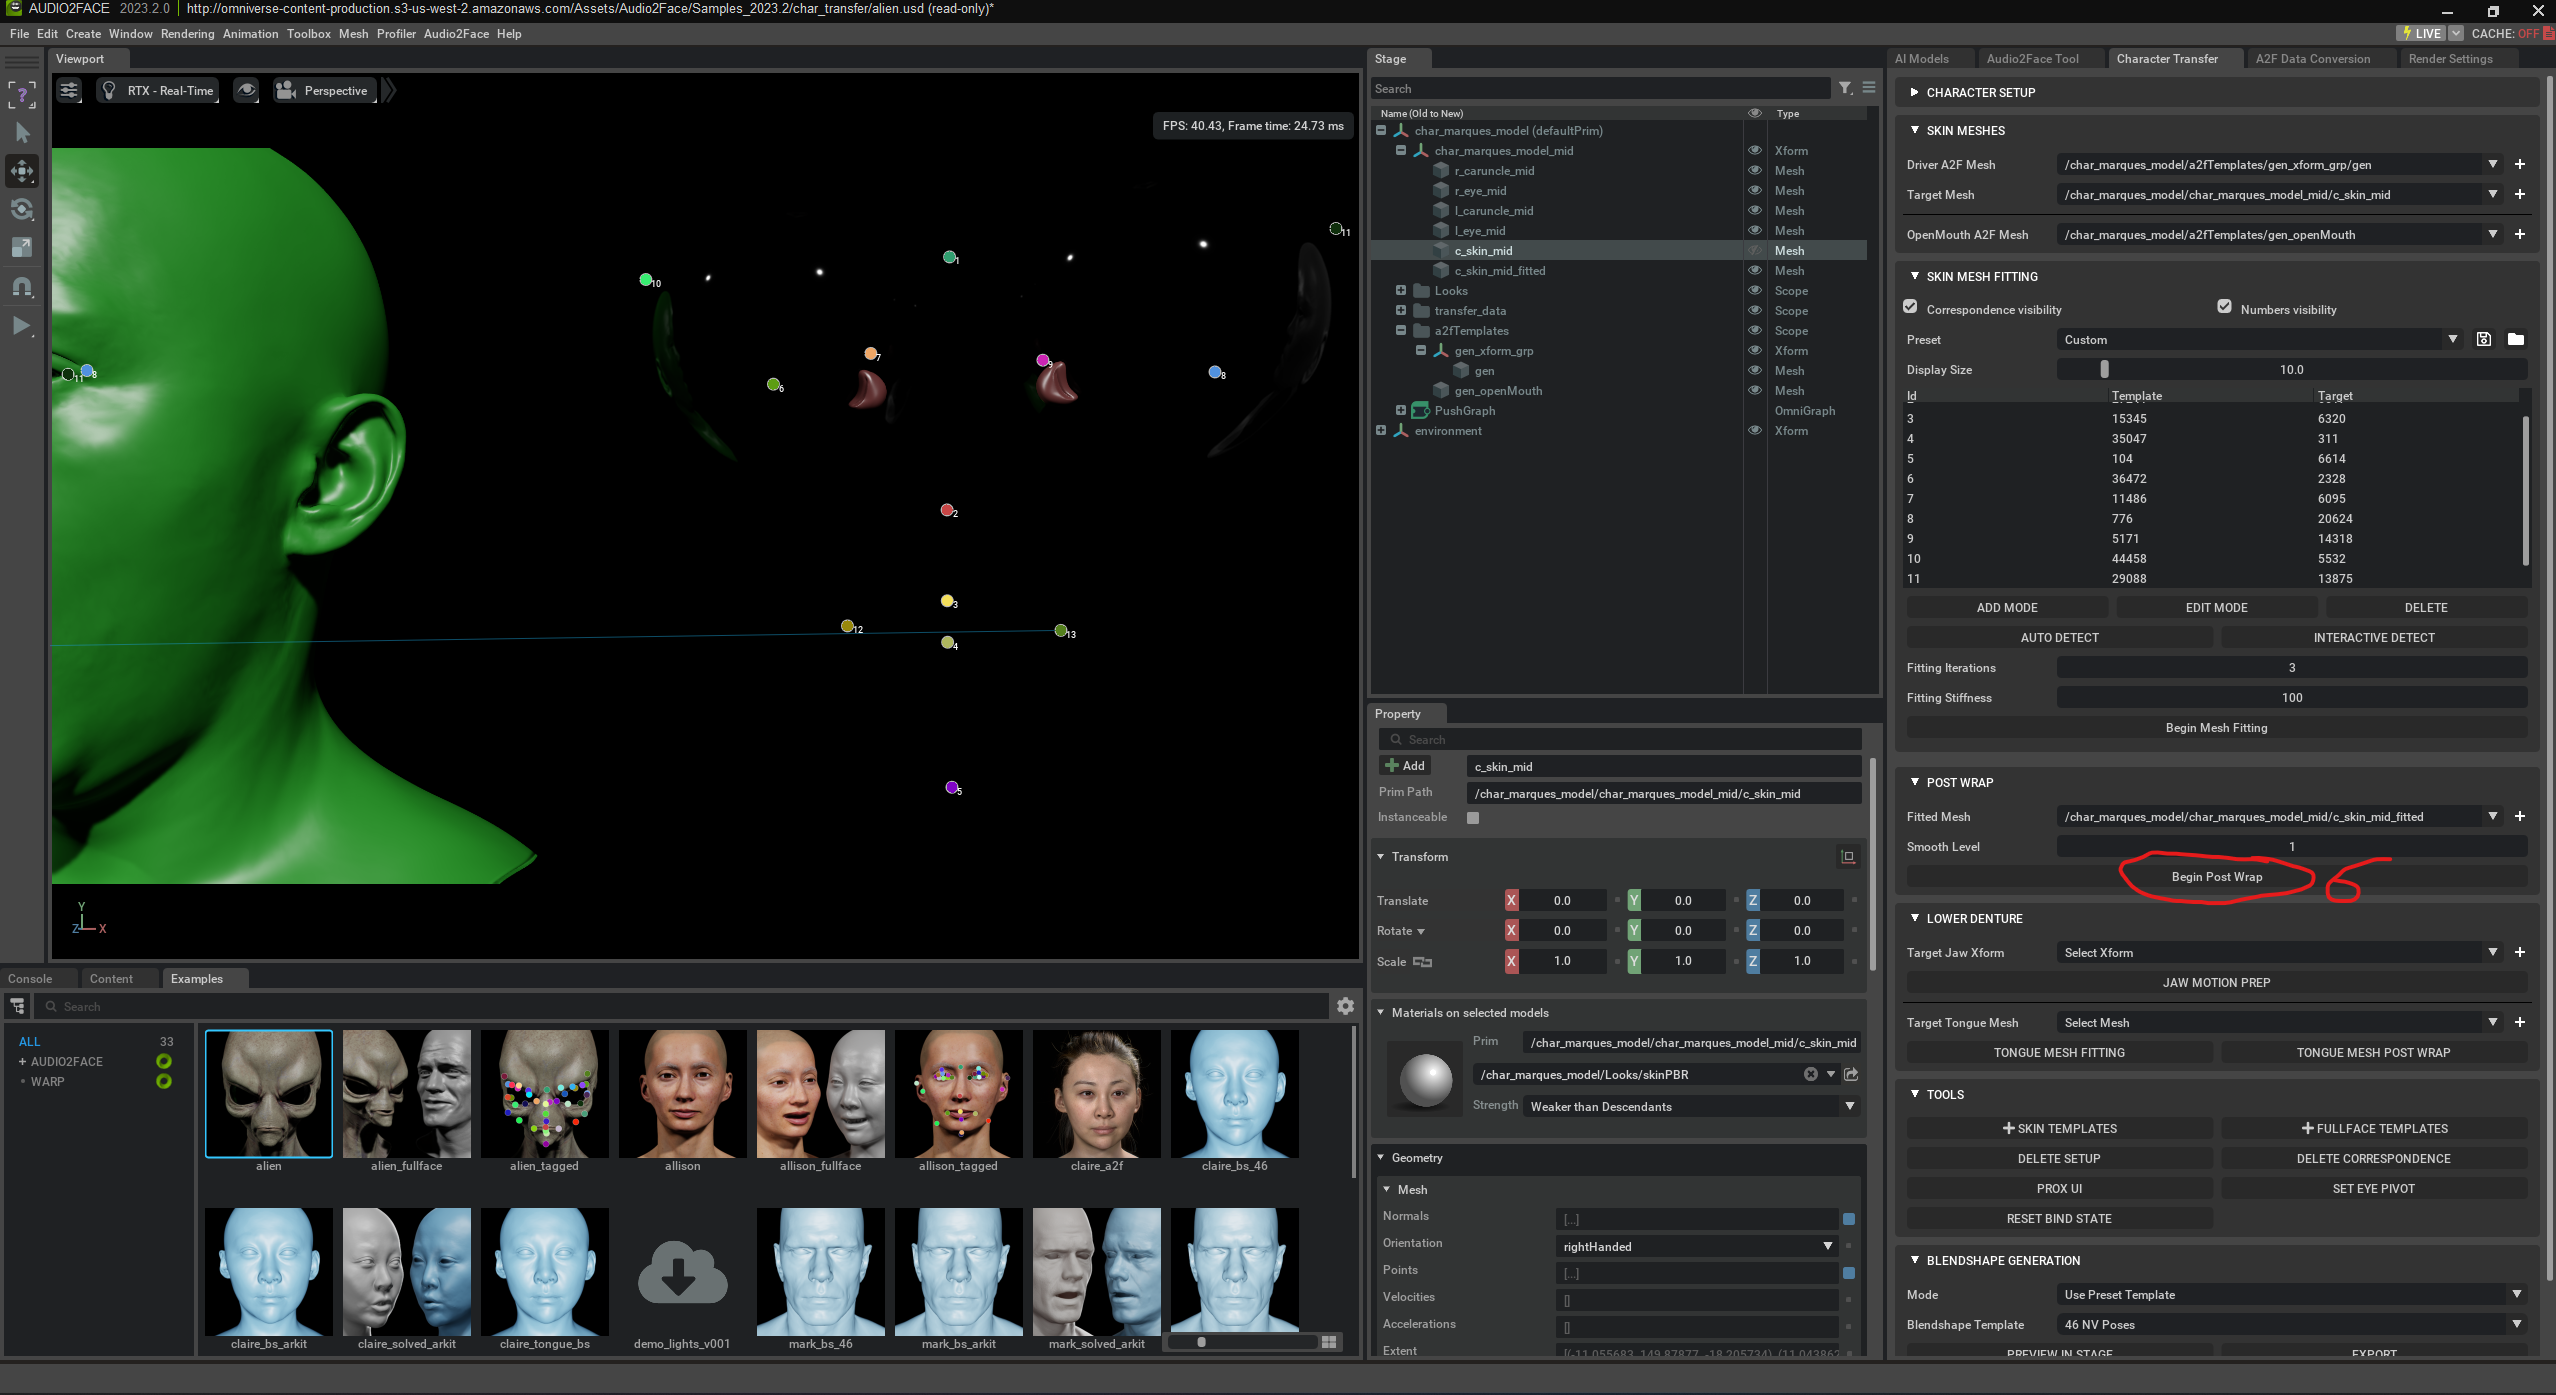The height and width of the screenshot is (1395, 2556).
Task: Collapse the POST WRAP section
Action: 1914,782
